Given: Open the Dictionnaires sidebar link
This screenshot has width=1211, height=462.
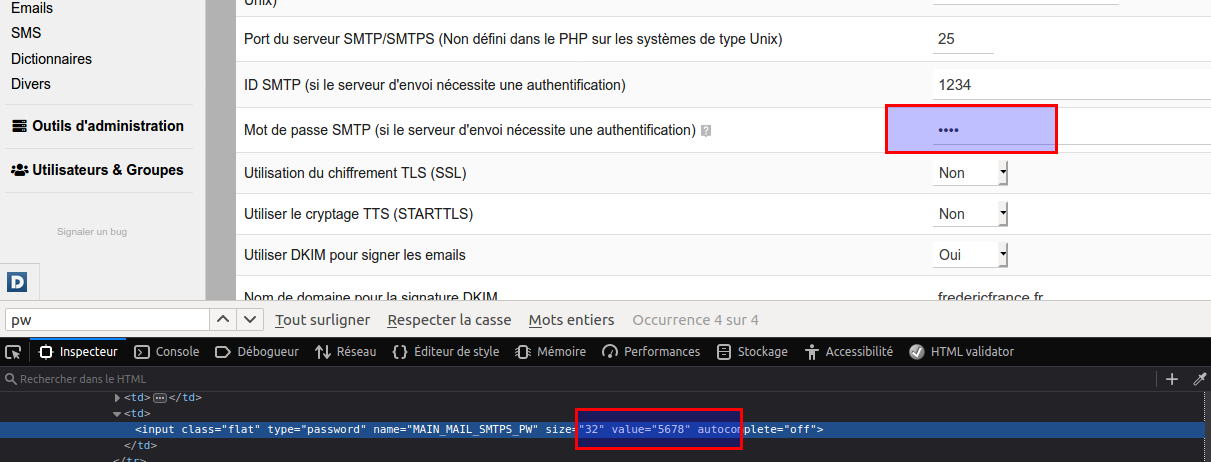Looking at the screenshot, I should [x=51, y=59].
